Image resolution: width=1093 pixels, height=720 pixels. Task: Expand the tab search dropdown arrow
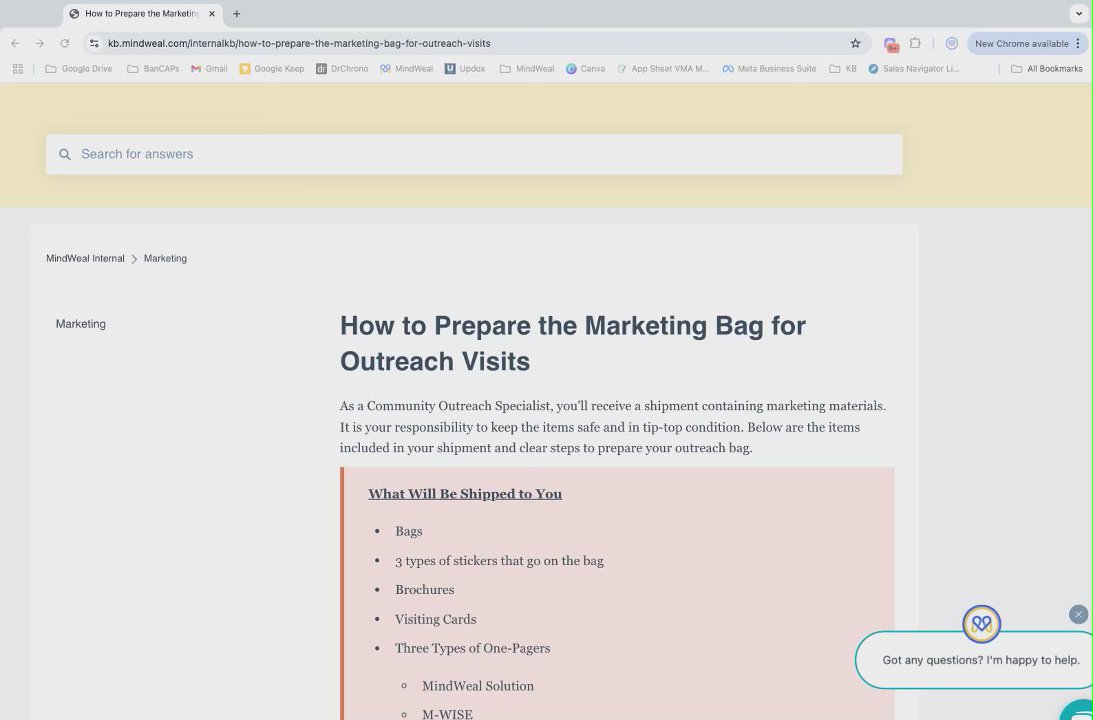click(x=1078, y=14)
